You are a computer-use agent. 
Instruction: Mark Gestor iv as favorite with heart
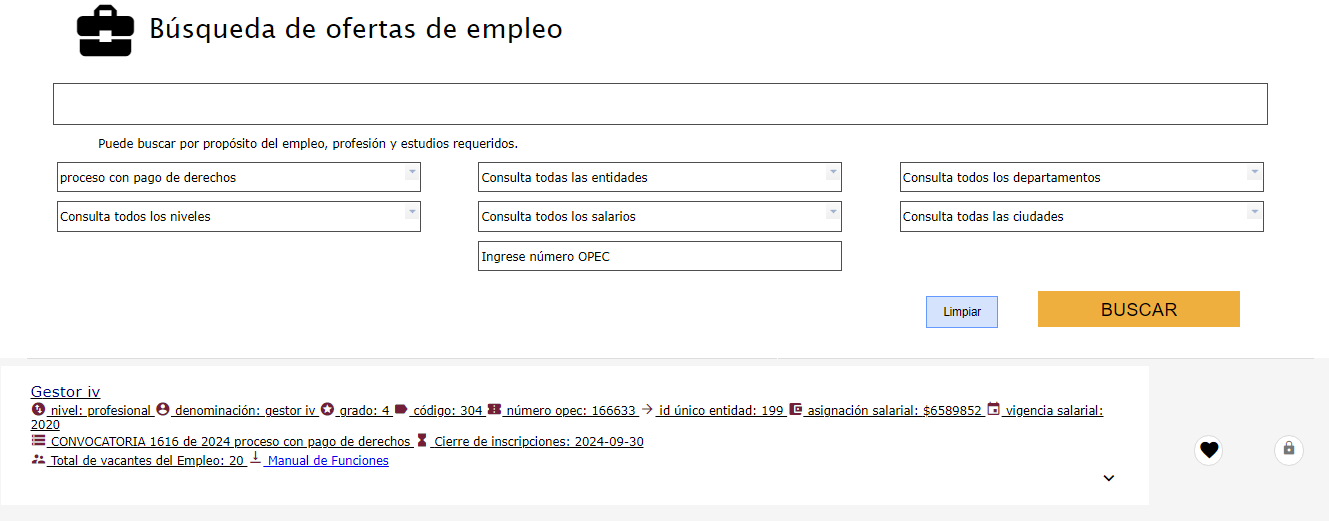[1209, 450]
